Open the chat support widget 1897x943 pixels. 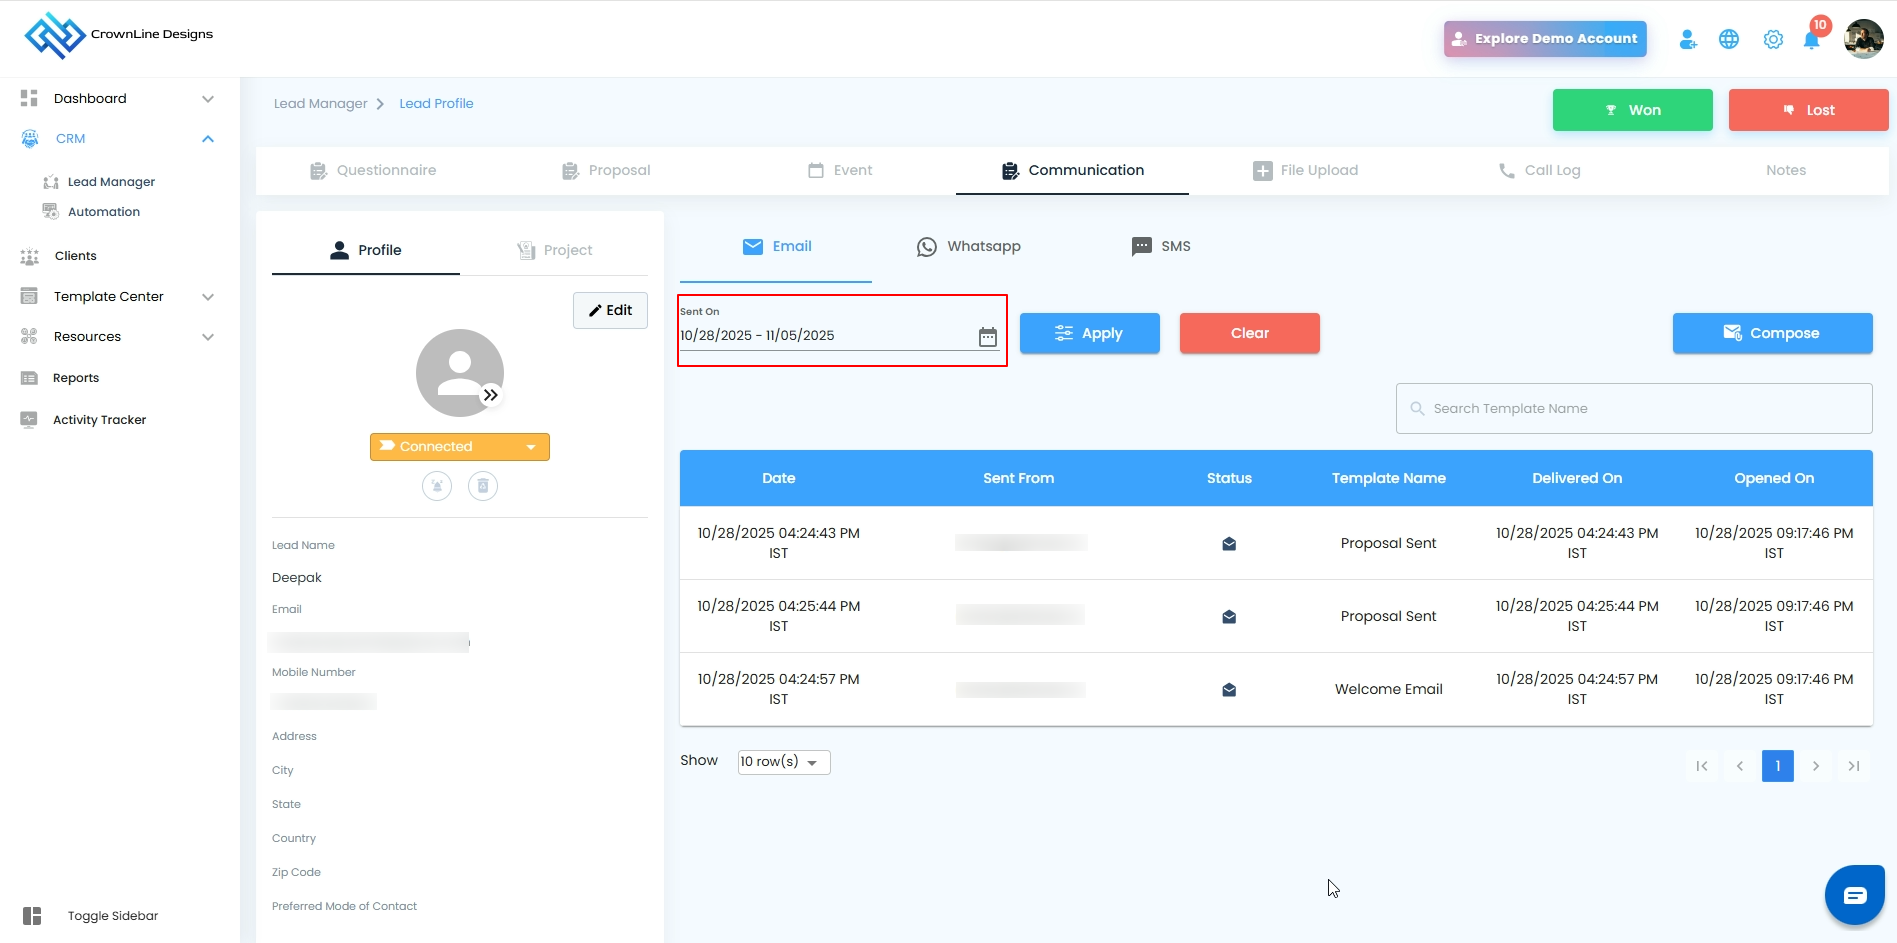click(x=1855, y=895)
